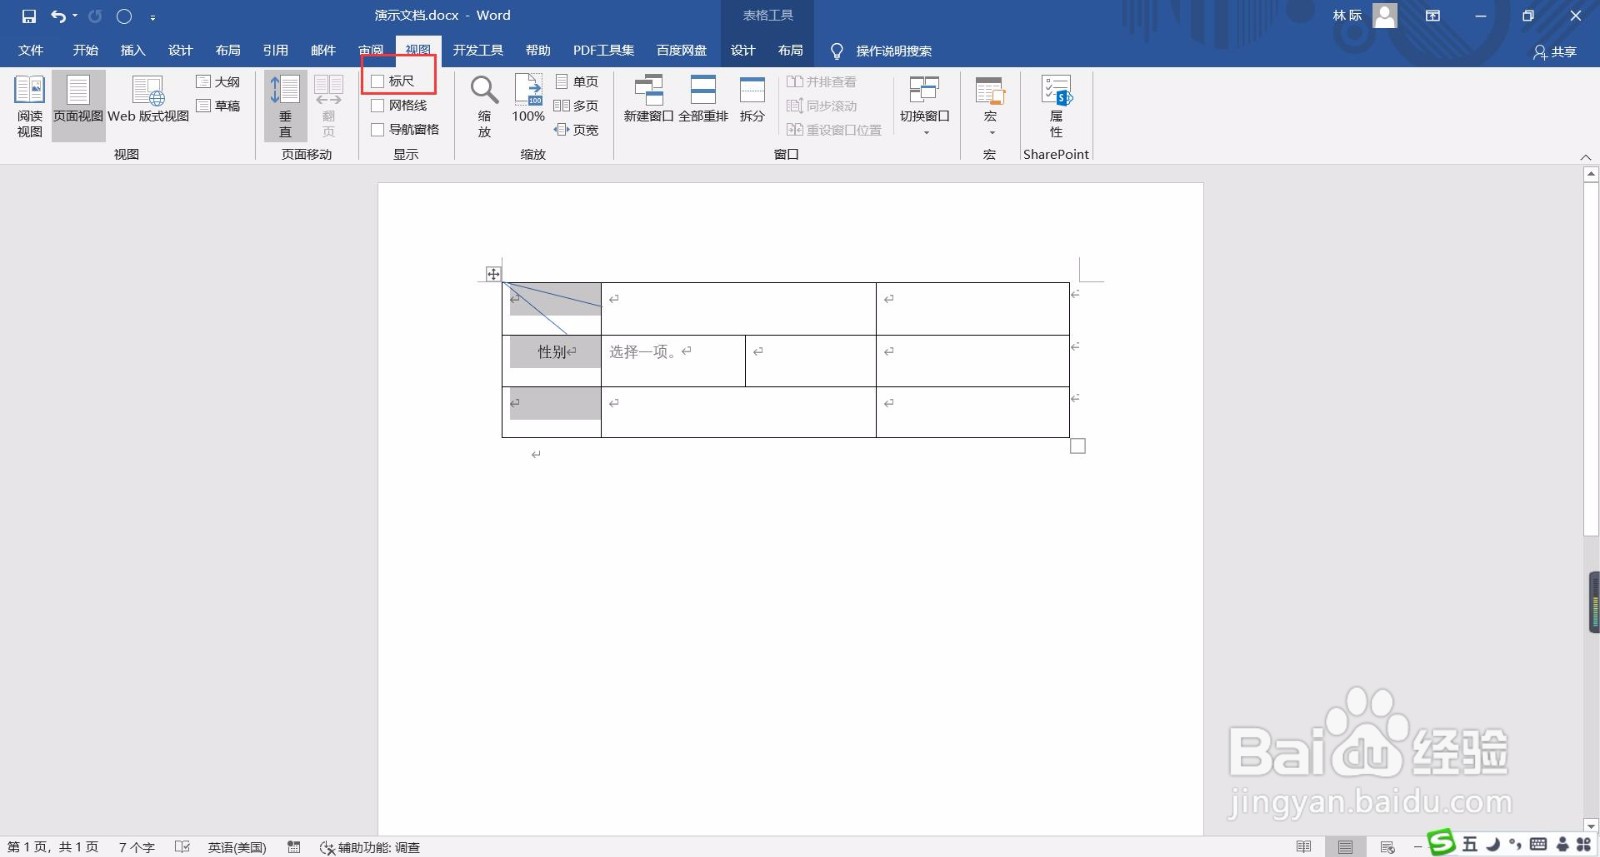Image resolution: width=1600 pixels, height=857 pixels.
Task: Click the table resize handle
Action: point(1078,446)
